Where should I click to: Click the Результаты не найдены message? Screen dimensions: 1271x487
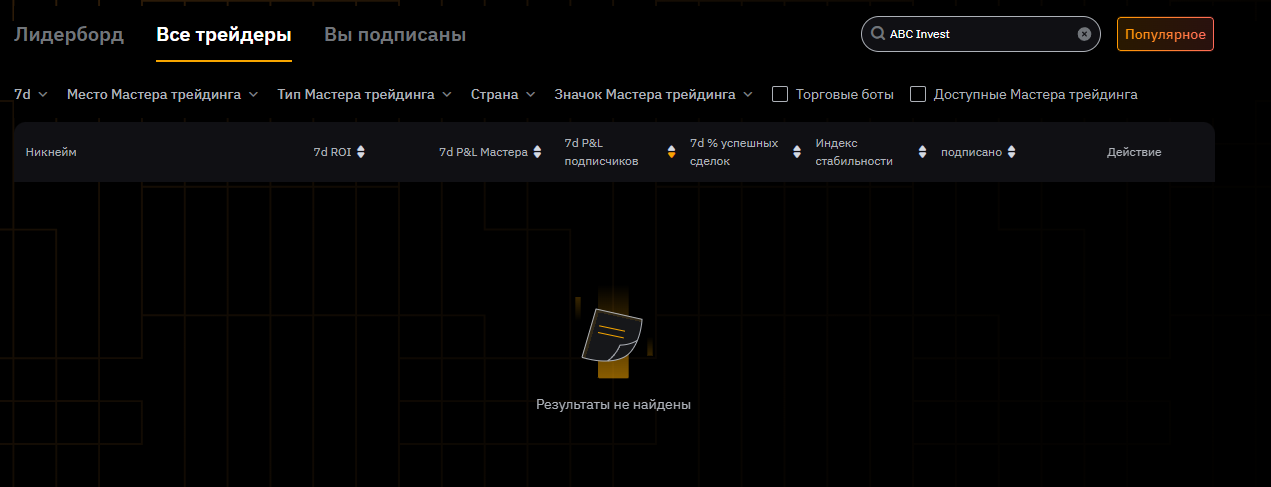pos(614,405)
